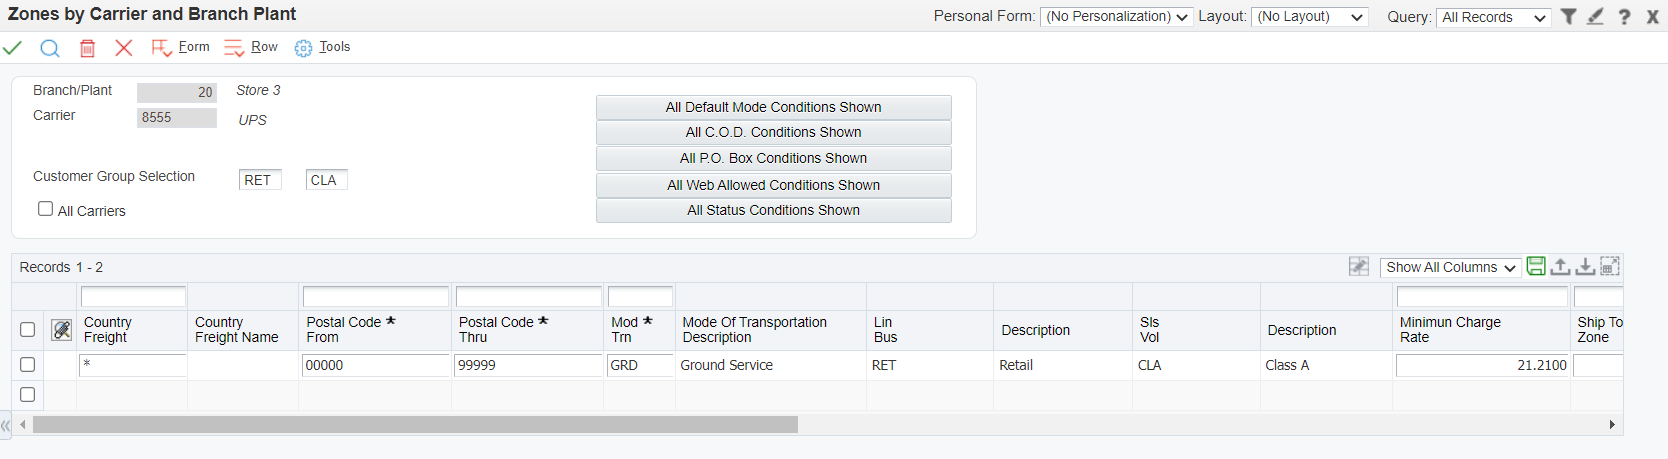The height and width of the screenshot is (459, 1668).
Task: Click All Default Mode Conditions Shown button
Action: click(x=774, y=107)
